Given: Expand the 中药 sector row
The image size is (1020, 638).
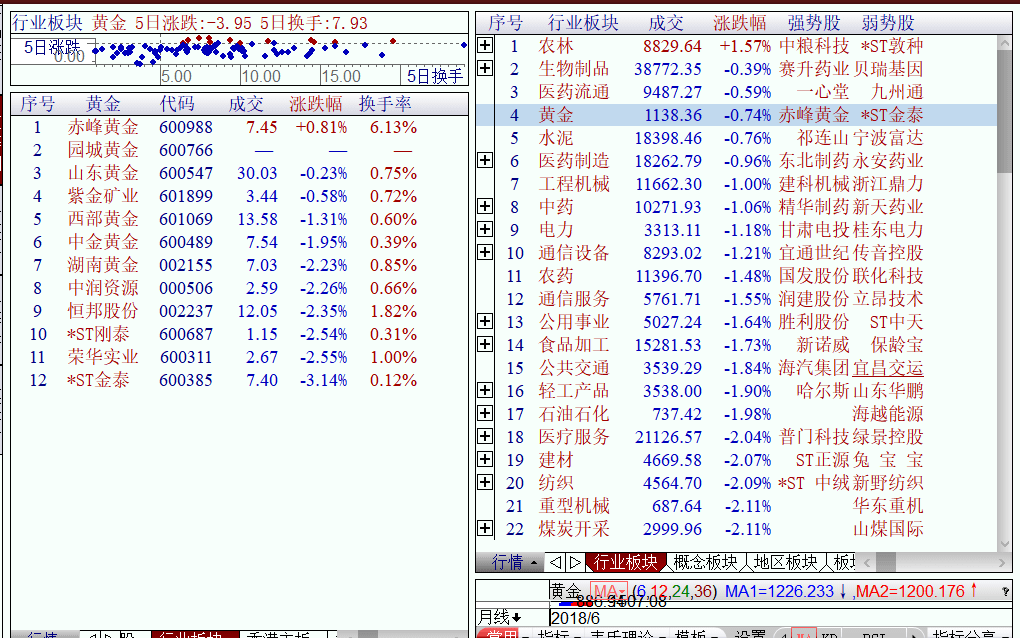Looking at the screenshot, I should [x=485, y=206].
